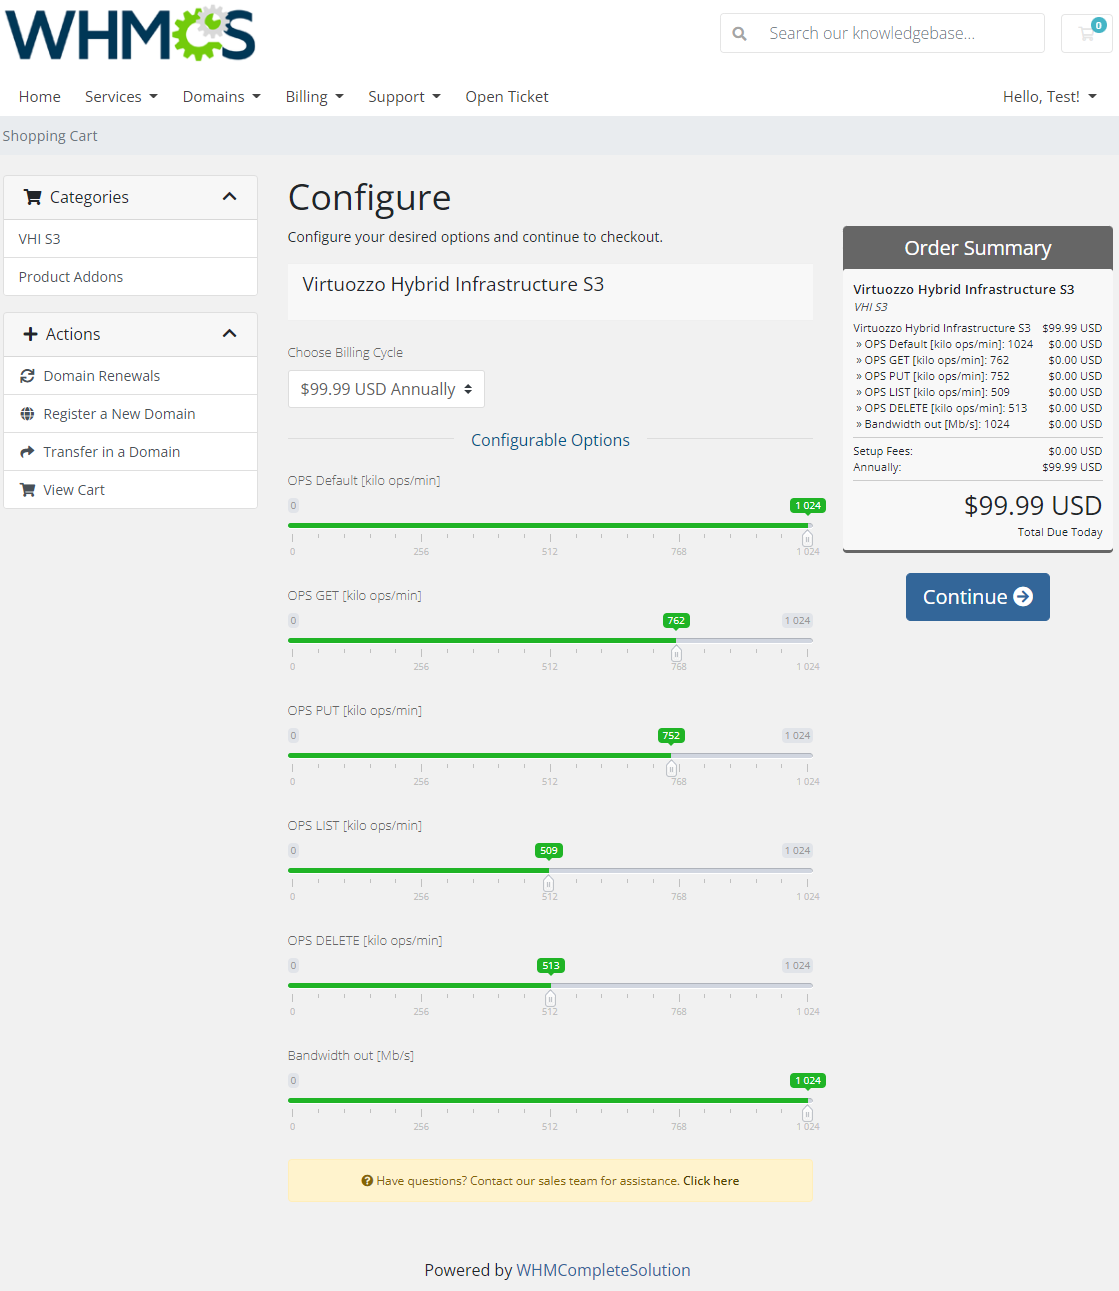1119x1291 pixels.
Task: Click the question mark icon in sales notice
Action: (367, 1181)
